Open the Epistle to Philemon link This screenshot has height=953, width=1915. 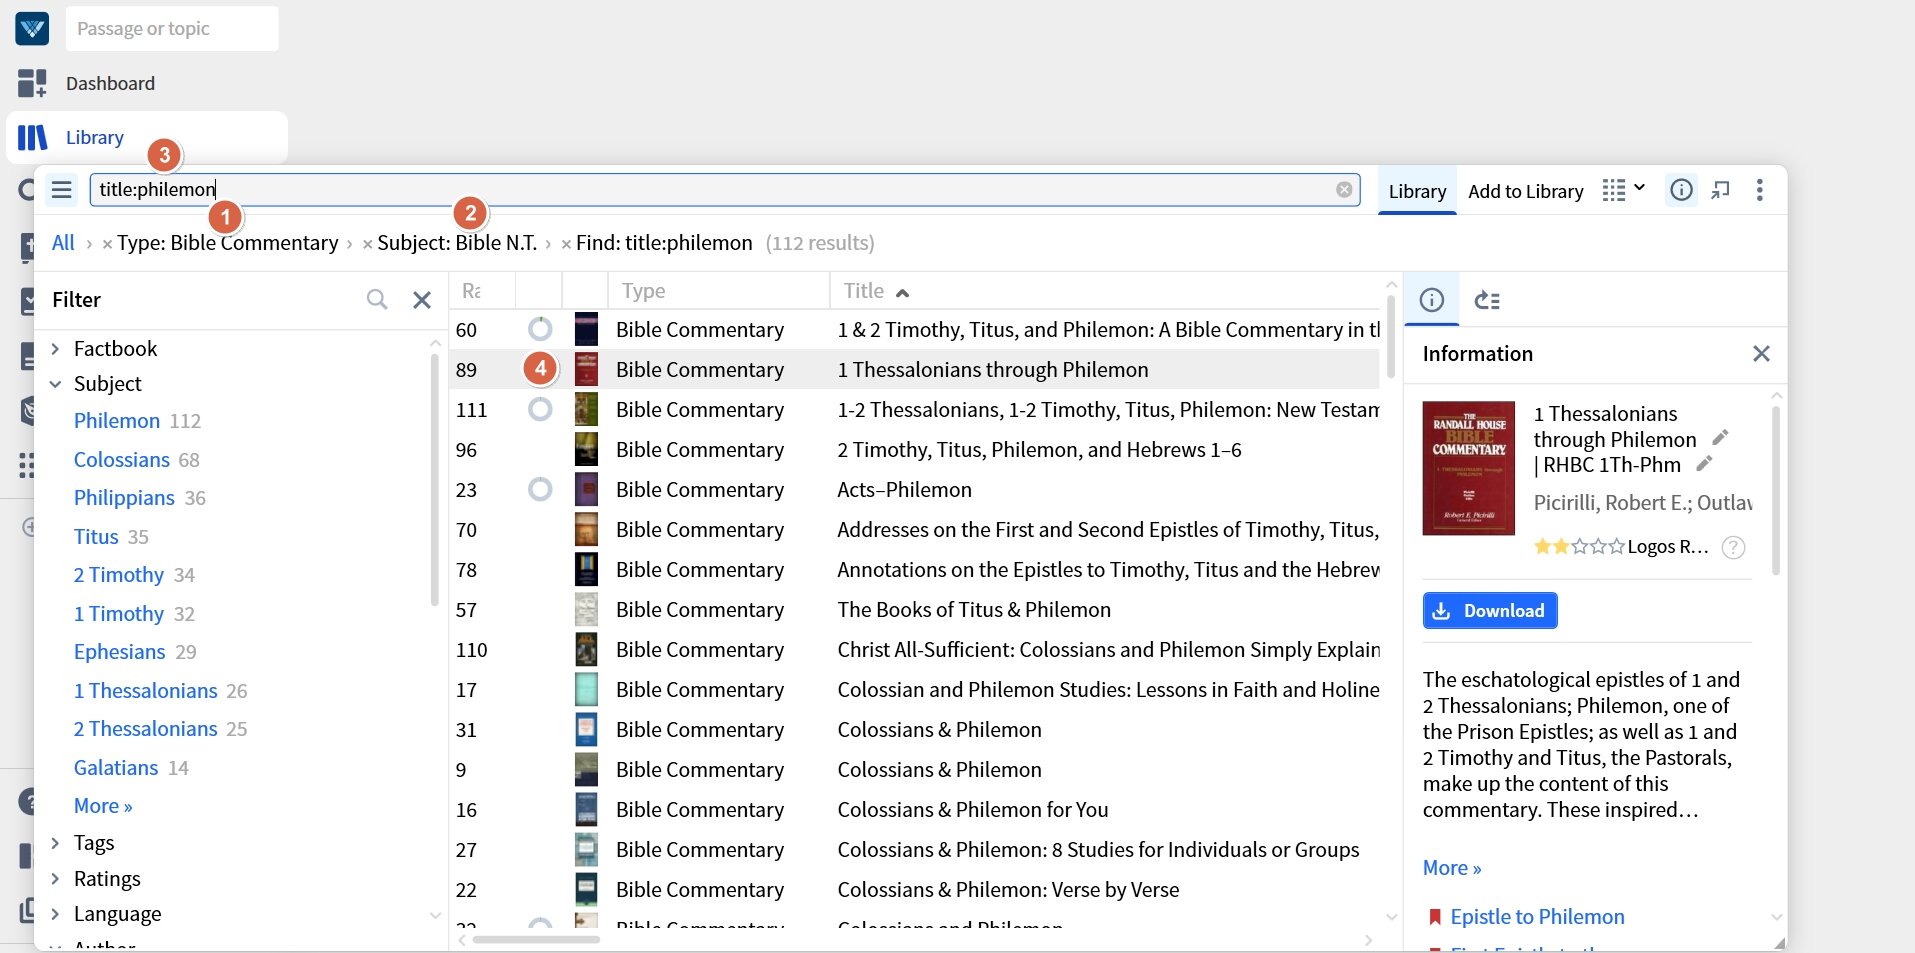[x=1537, y=917]
